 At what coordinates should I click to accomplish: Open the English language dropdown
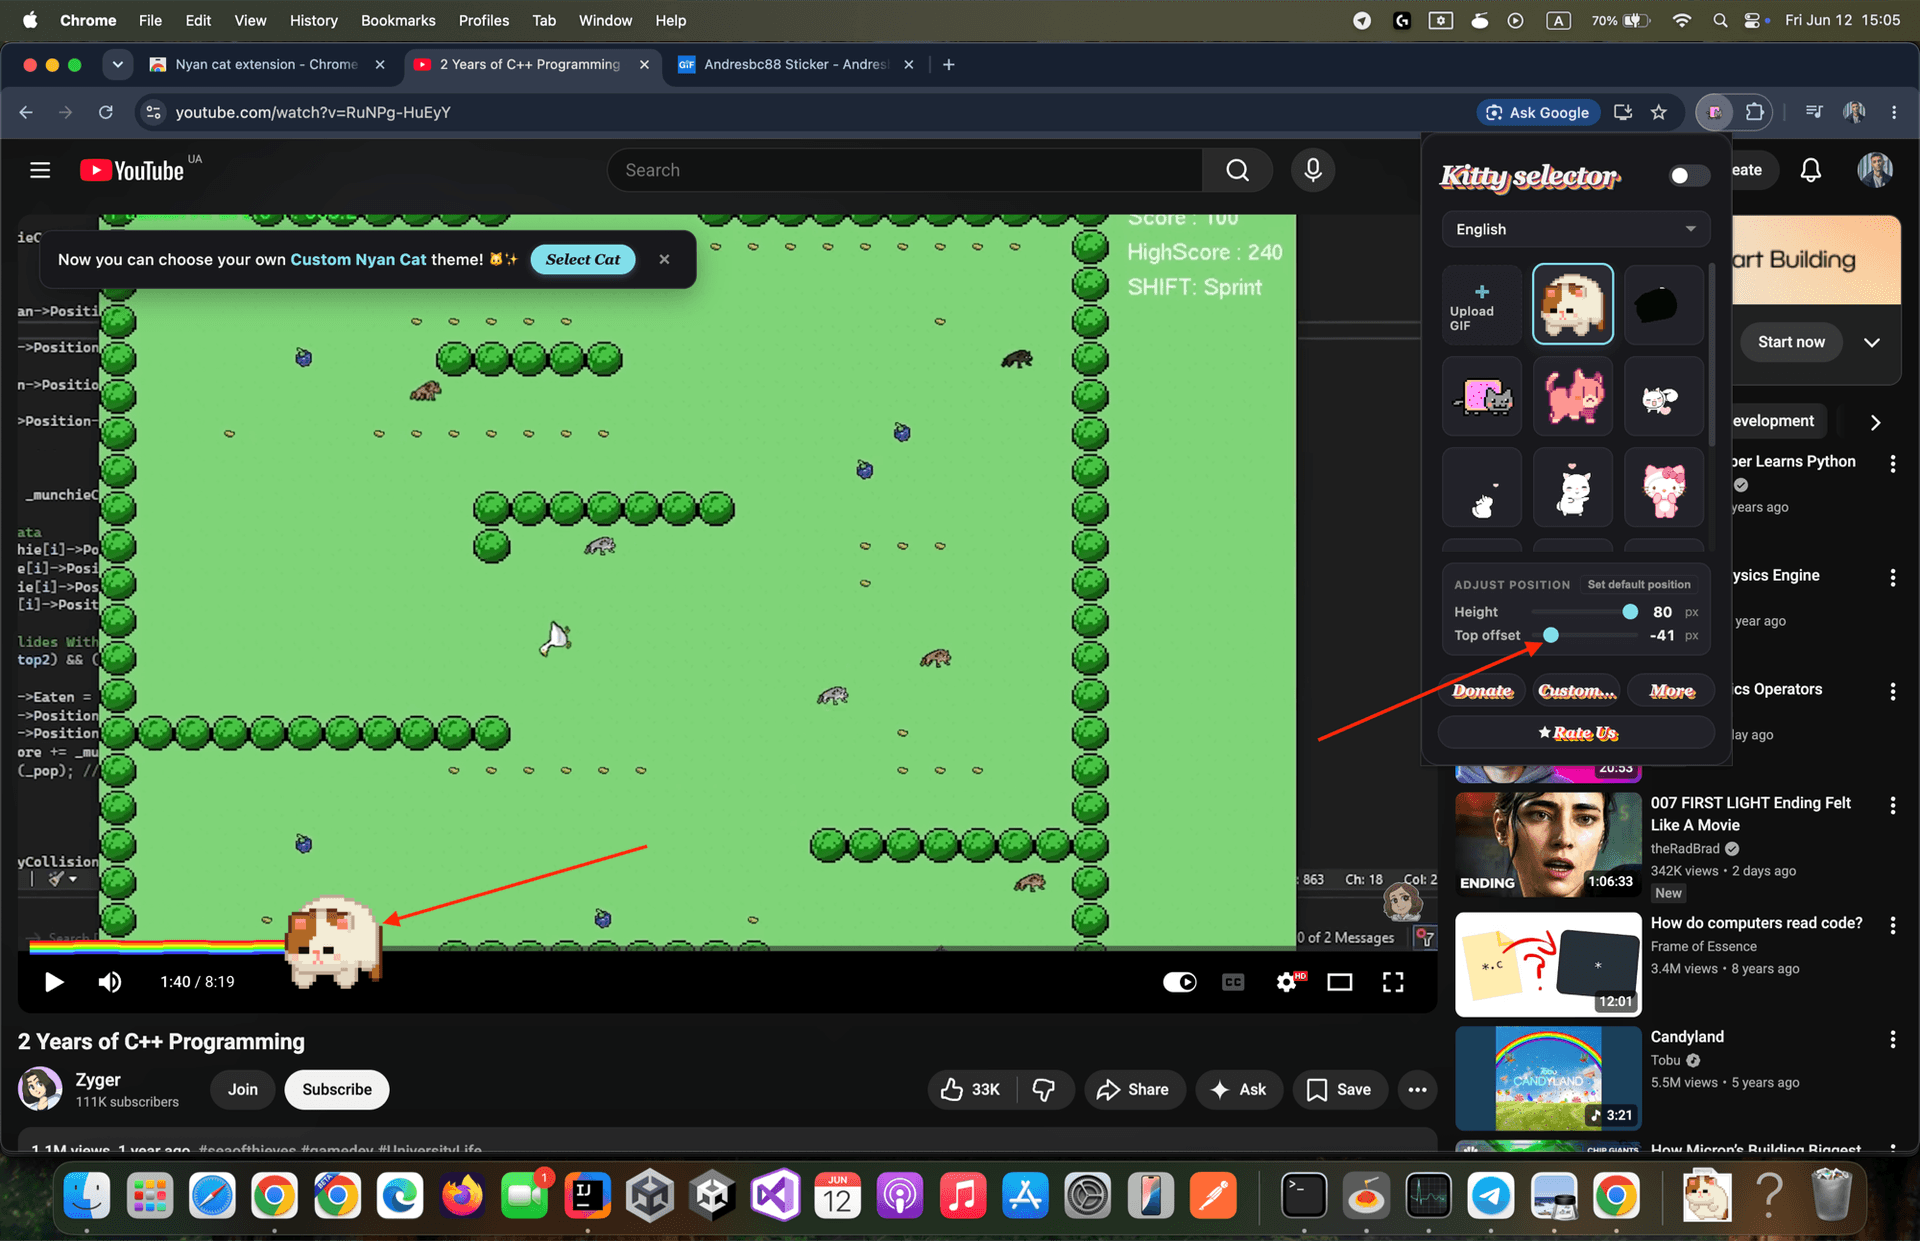pyautogui.click(x=1575, y=229)
